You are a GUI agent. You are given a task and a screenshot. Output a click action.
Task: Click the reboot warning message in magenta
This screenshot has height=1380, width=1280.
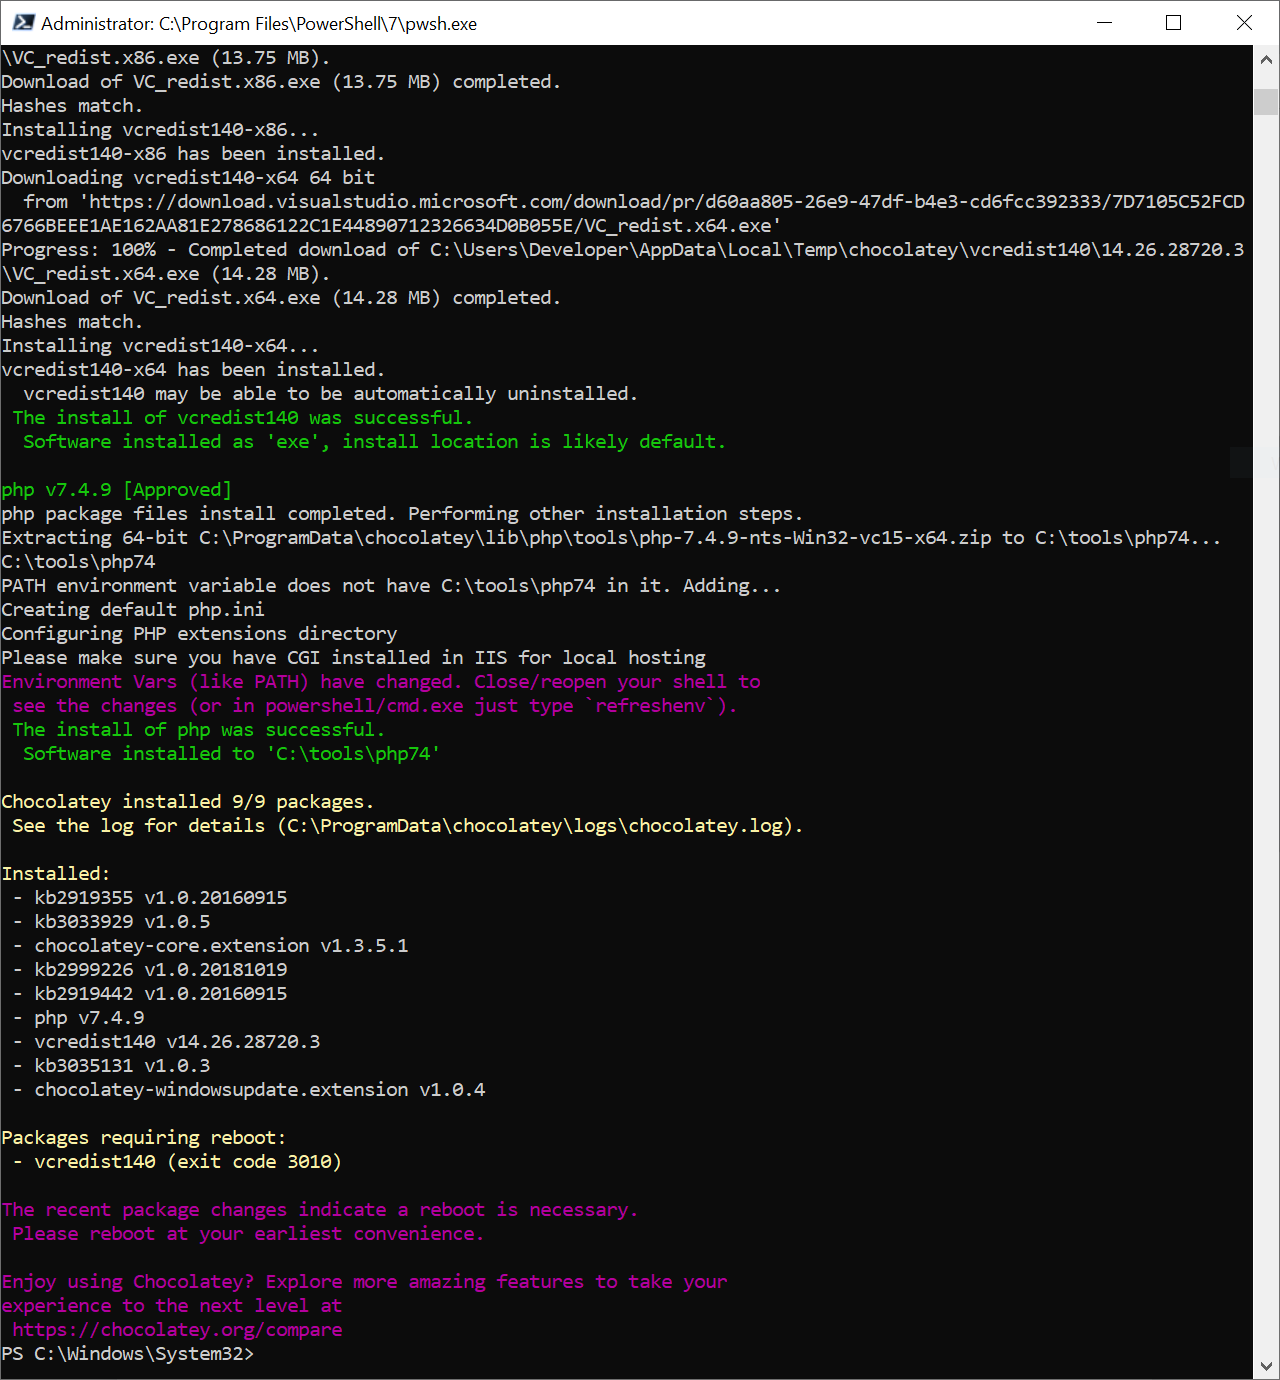[320, 1209]
